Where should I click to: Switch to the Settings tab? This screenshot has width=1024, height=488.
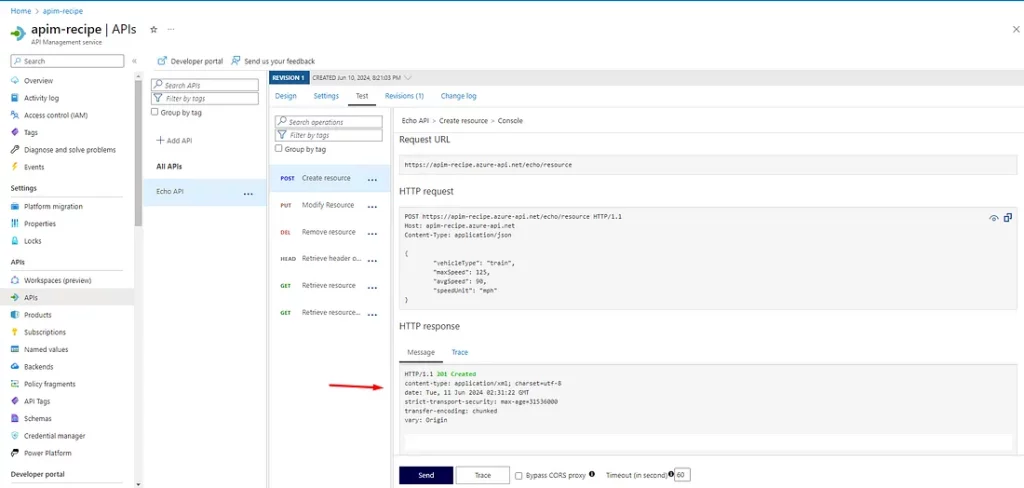[326, 96]
